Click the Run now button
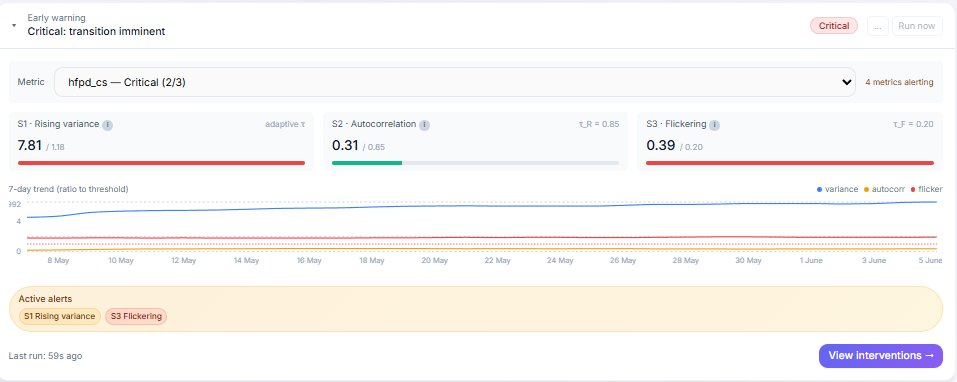 tap(917, 26)
